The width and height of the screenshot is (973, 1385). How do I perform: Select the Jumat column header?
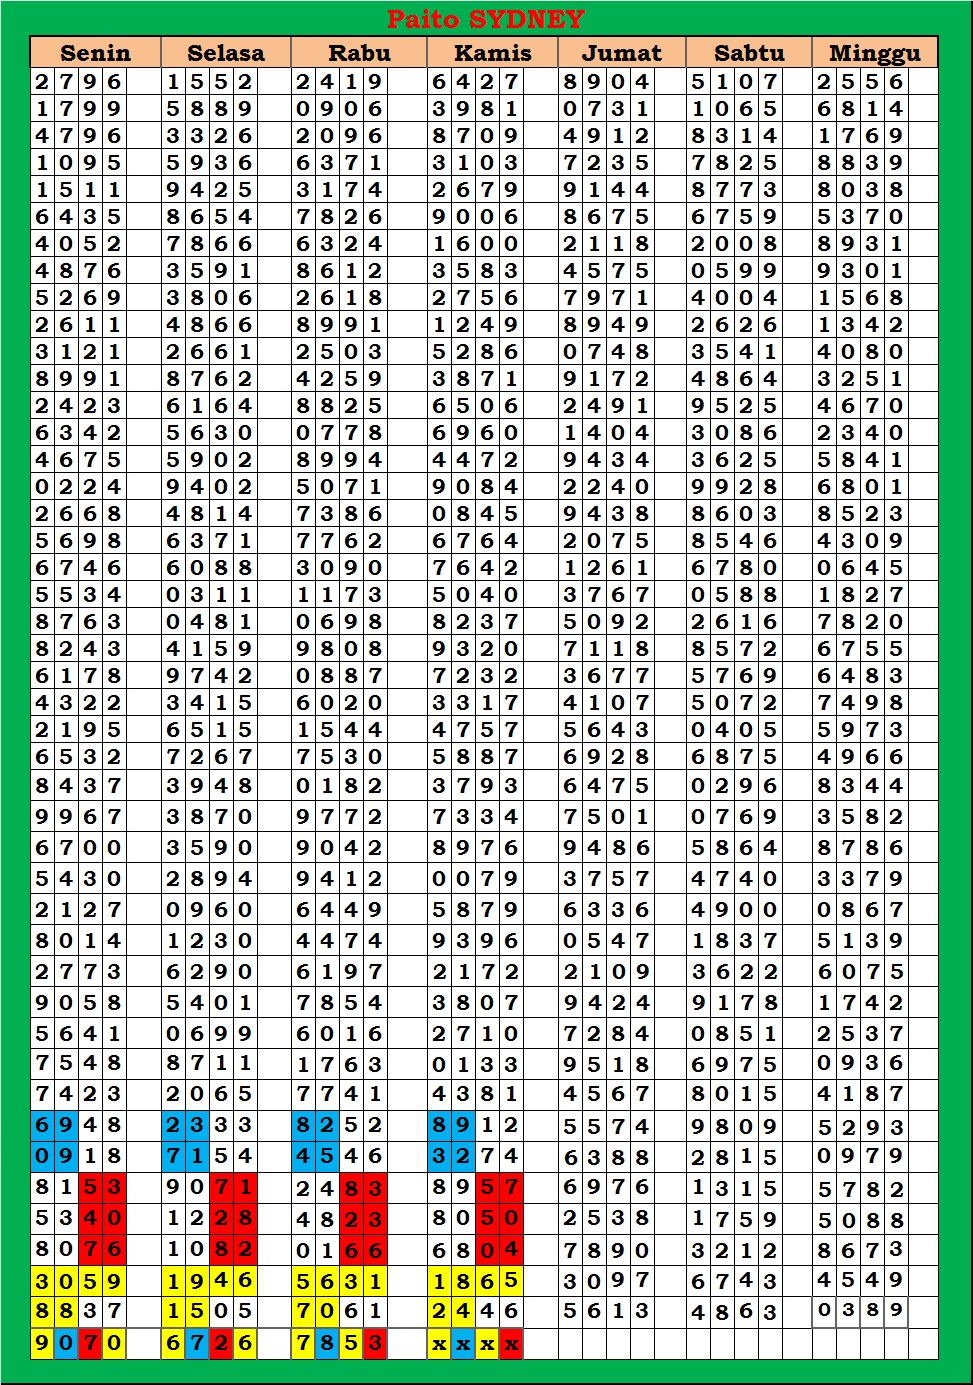621,53
